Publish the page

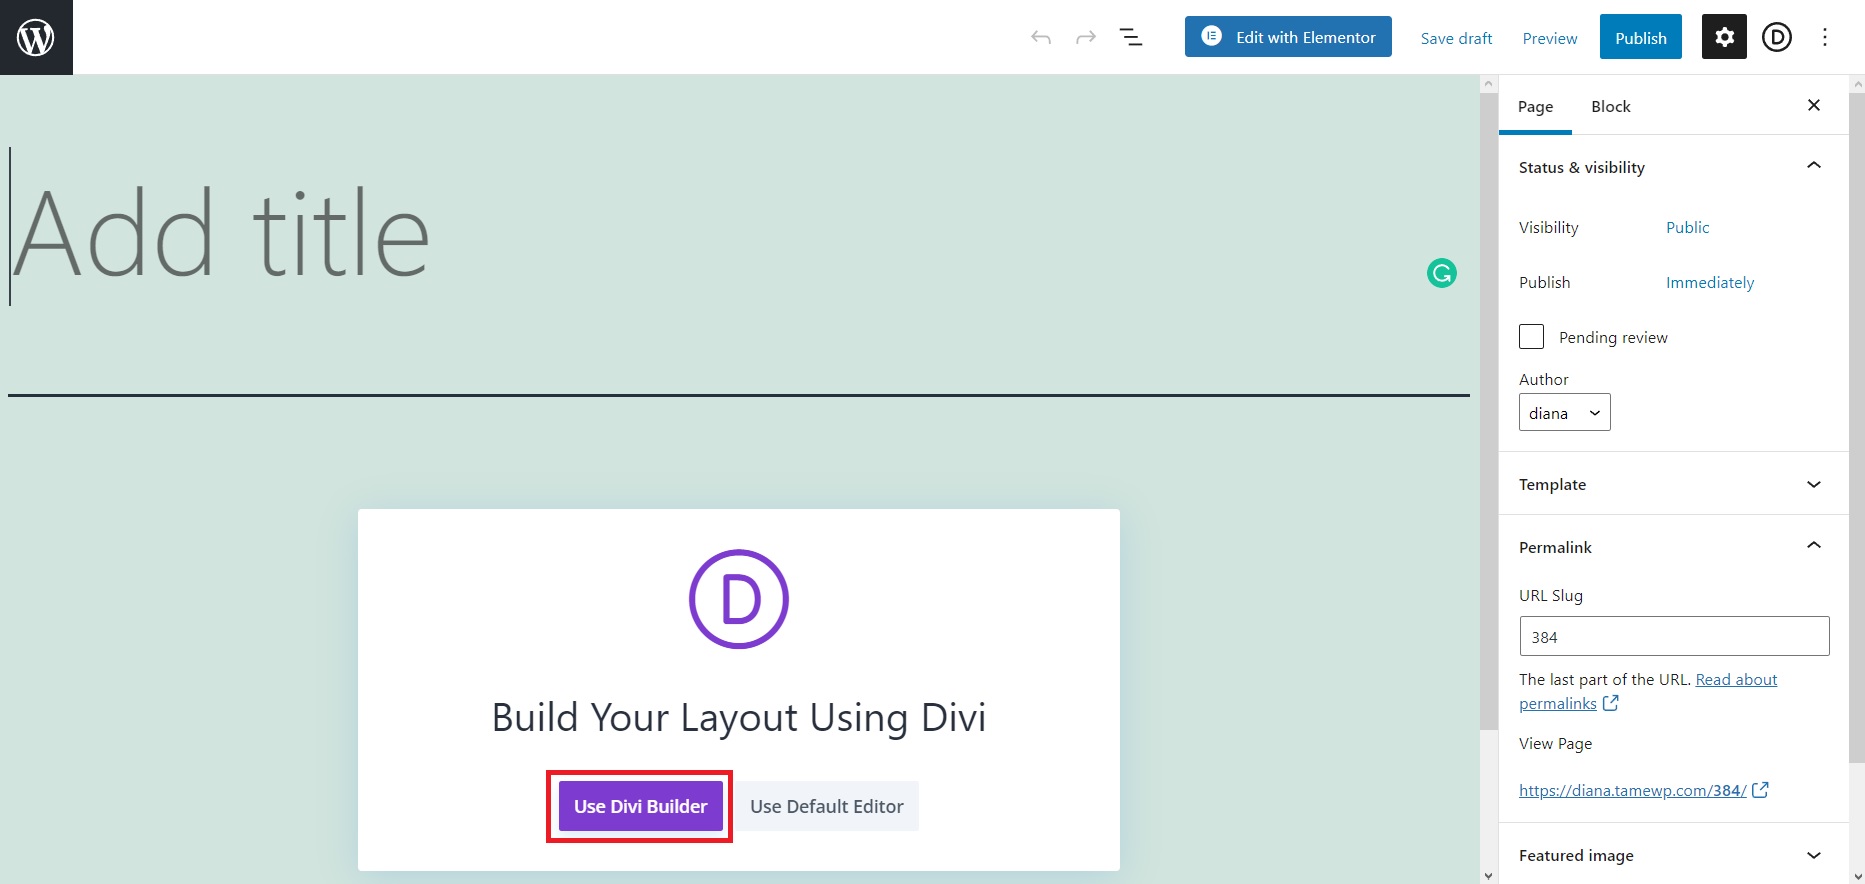coord(1641,37)
